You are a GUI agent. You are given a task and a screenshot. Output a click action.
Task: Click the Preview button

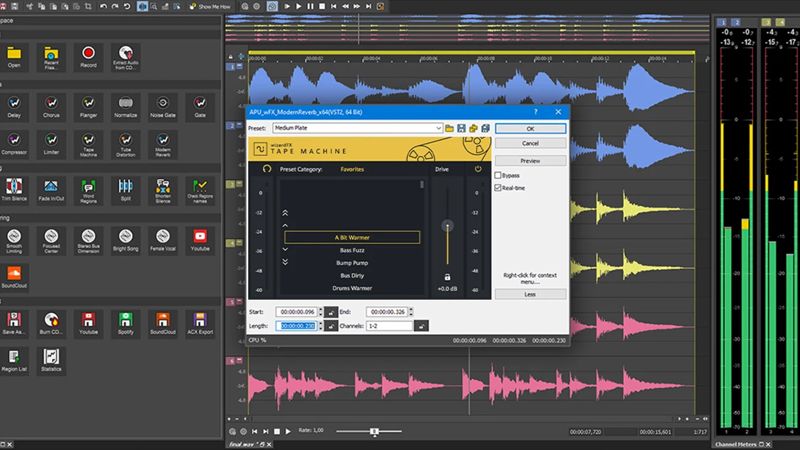coord(530,161)
